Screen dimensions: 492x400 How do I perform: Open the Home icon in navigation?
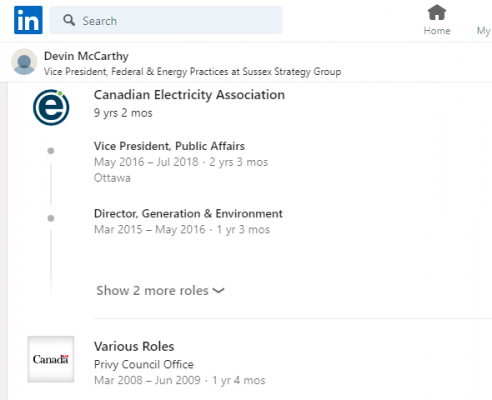click(437, 12)
